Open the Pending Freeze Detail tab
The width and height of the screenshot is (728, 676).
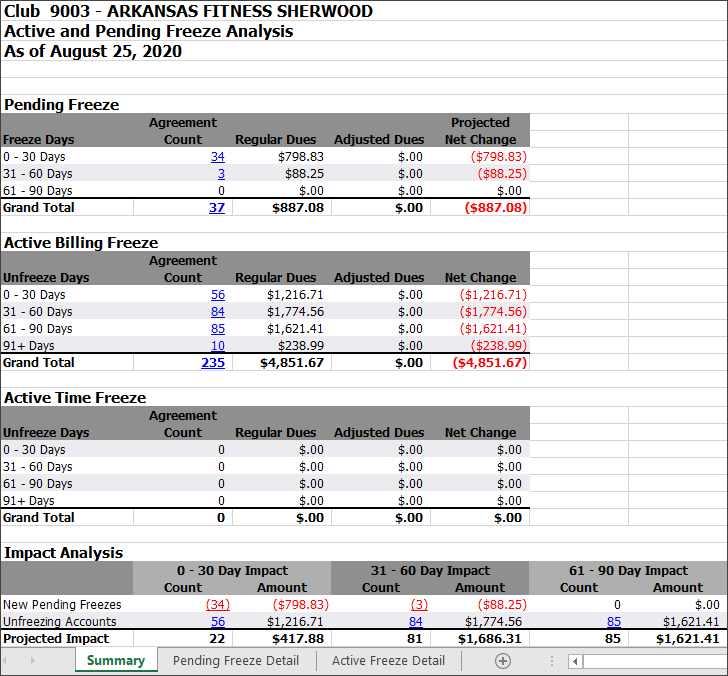[x=236, y=661]
